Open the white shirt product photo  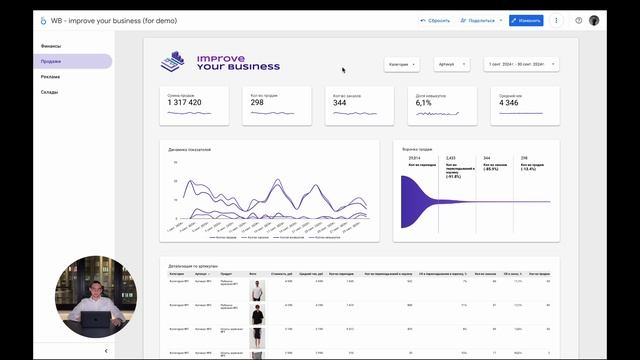pyautogui.click(x=257, y=290)
